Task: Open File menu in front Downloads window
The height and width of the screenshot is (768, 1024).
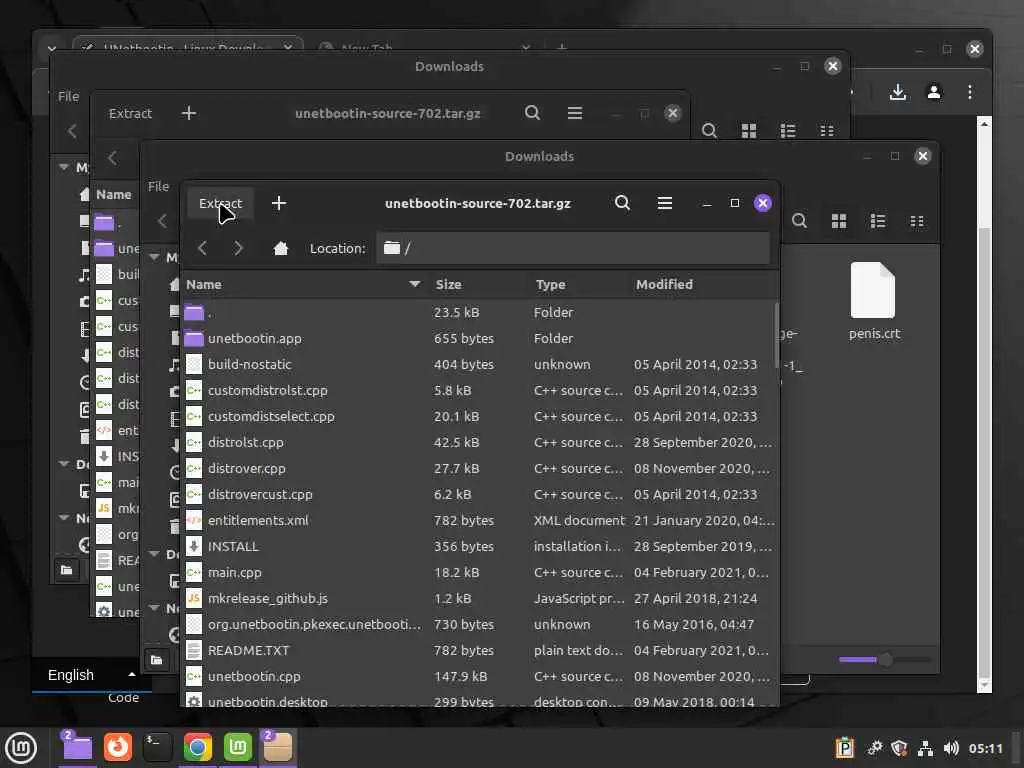Action: [158, 186]
